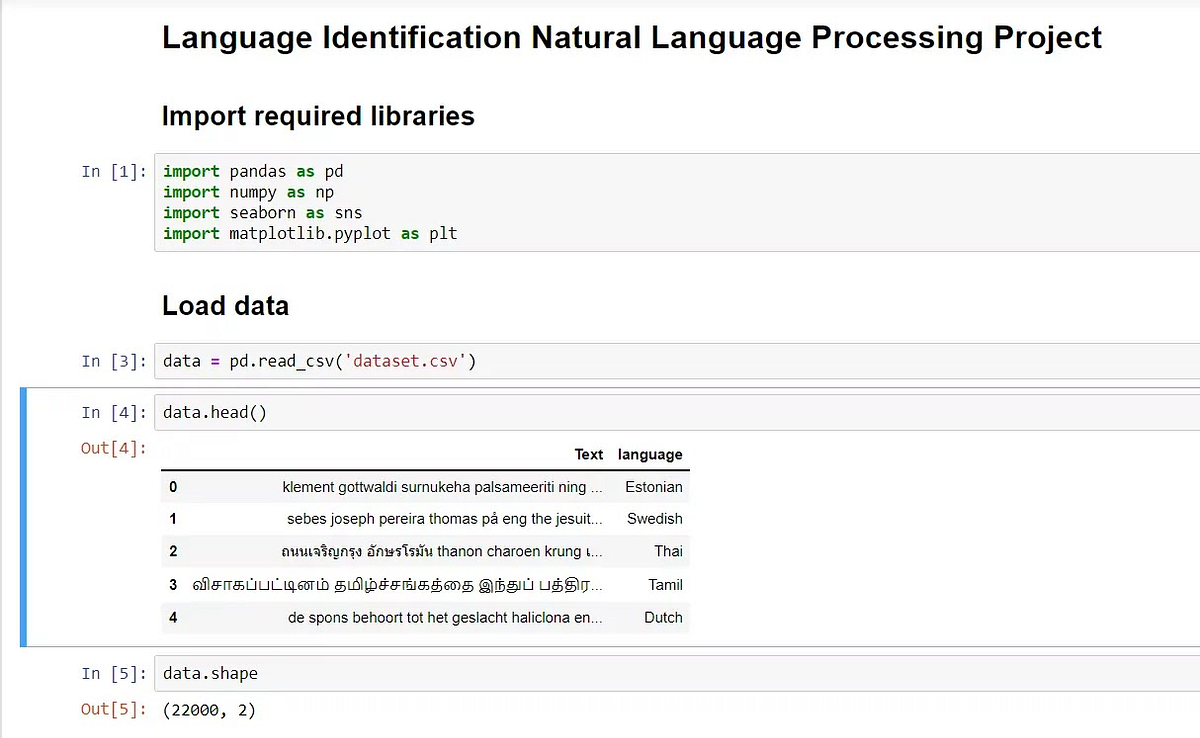
Task: Select the Dutch row in the table
Action: (x=420, y=618)
